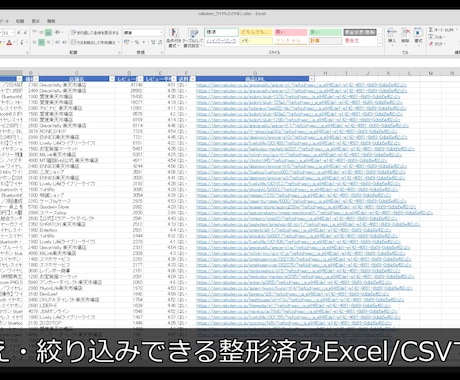Select column M header
Viewport: 460px width, 380px height.
pyautogui.click(x=431, y=73)
